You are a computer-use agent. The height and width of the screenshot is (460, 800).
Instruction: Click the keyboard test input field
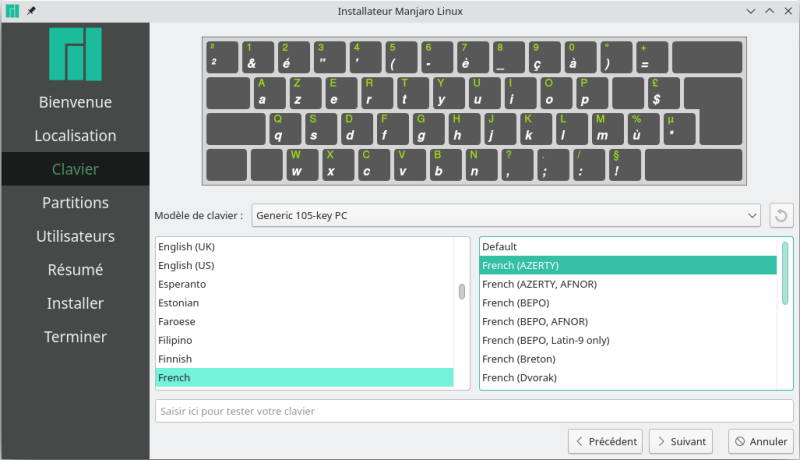tap(474, 411)
